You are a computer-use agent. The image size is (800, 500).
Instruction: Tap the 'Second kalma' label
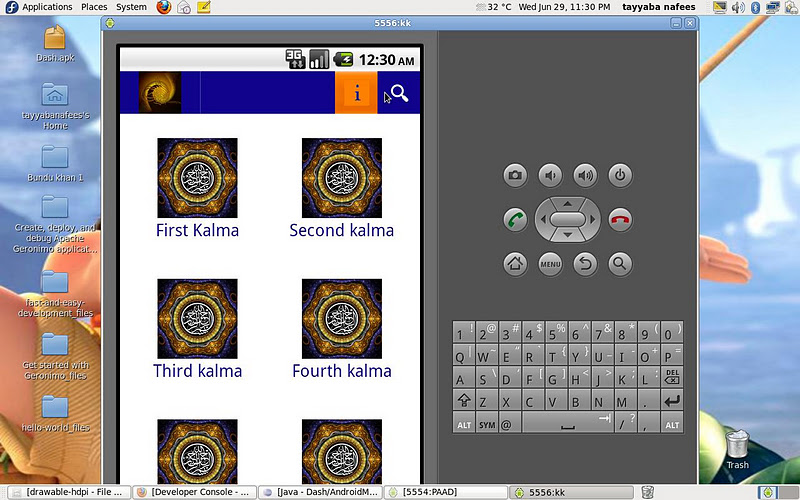click(342, 230)
